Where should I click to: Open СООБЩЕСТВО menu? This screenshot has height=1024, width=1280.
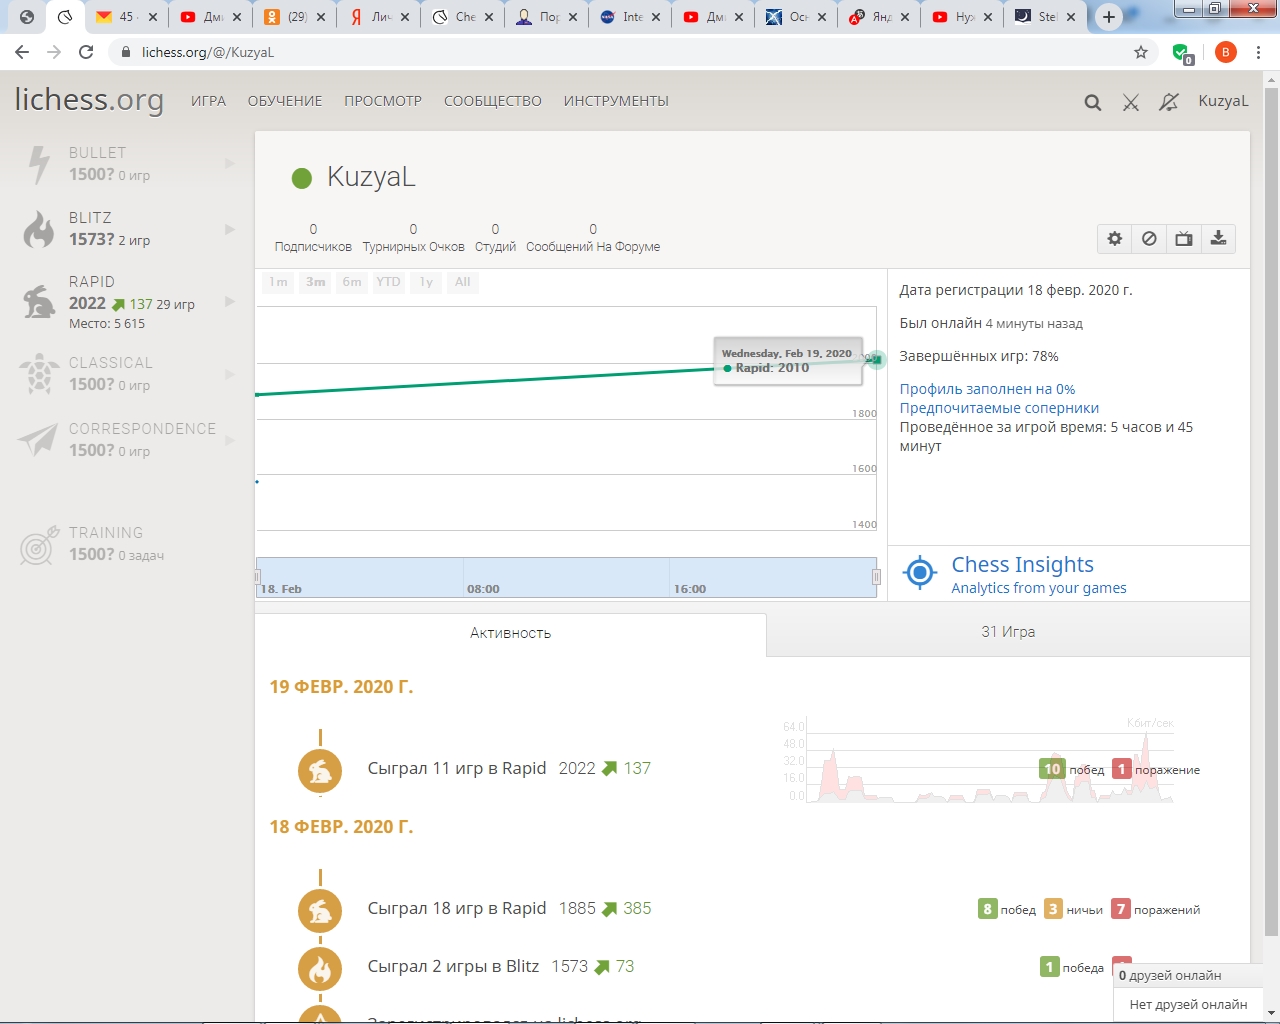pyautogui.click(x=493, y=101)
